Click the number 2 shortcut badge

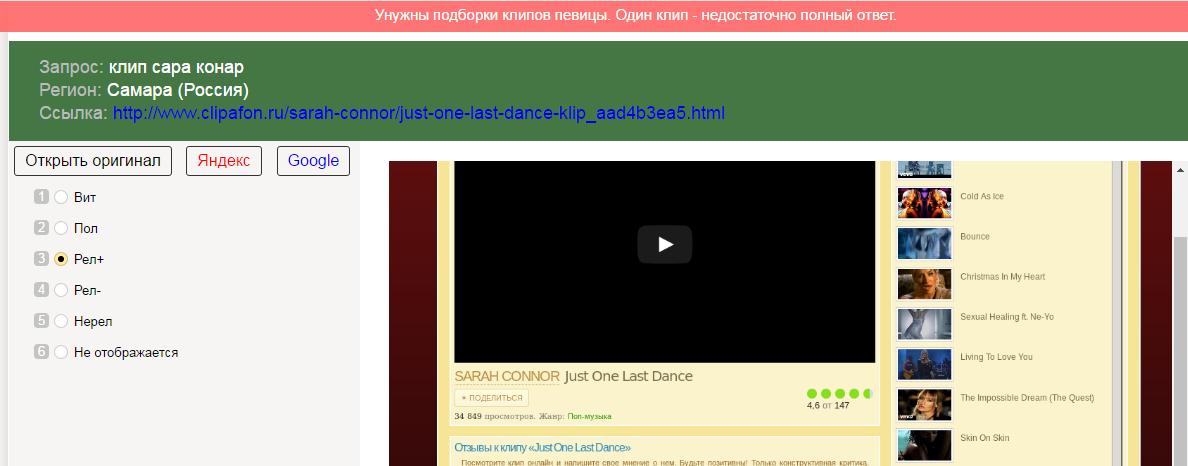coord(41,228)
